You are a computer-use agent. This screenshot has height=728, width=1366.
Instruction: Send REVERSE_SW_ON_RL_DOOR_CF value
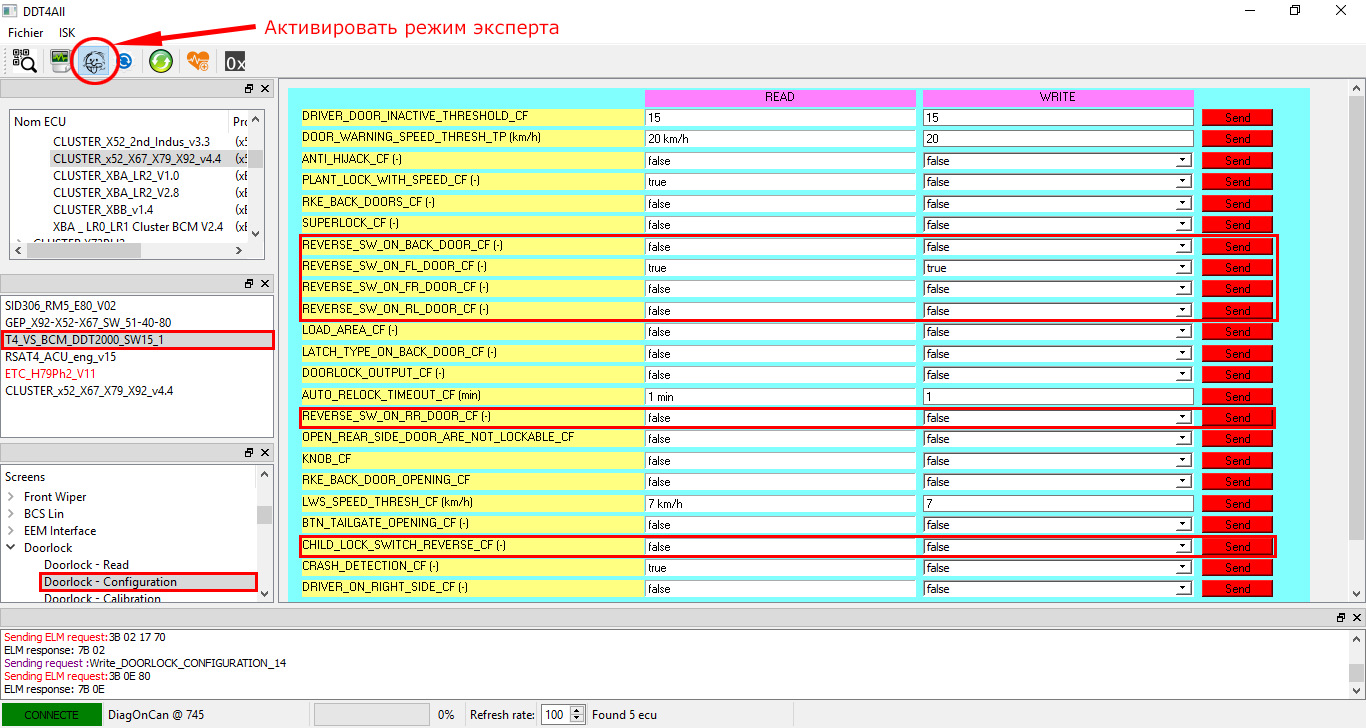(x=1237, y=311)
